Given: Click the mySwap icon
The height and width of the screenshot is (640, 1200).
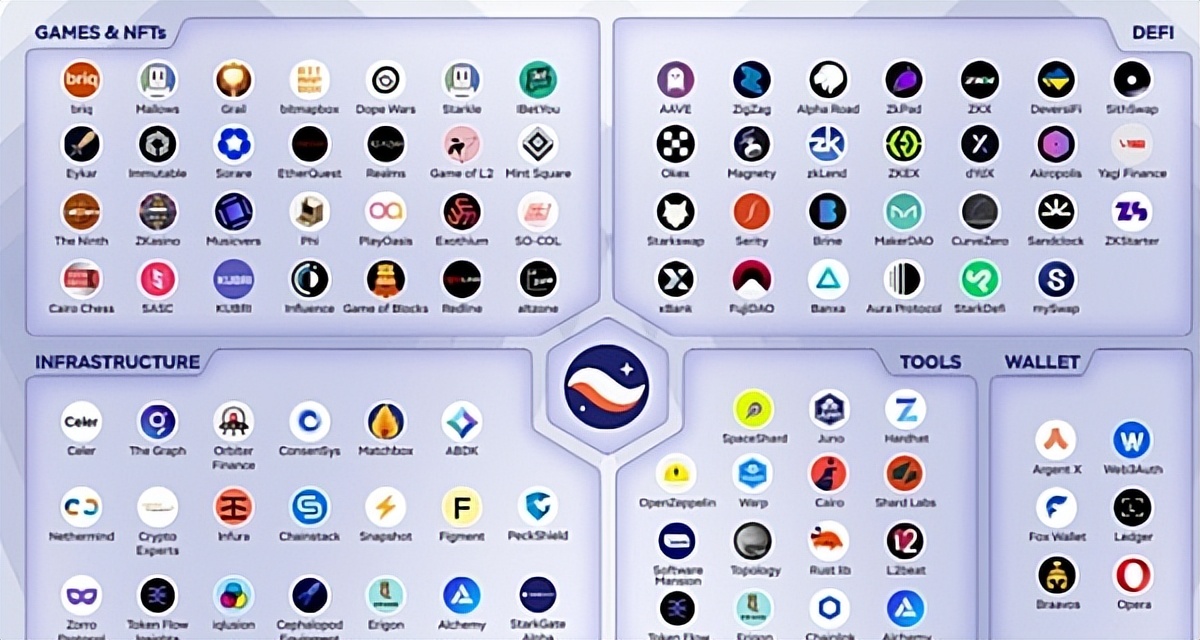Looking at the screenshot, I should pos(1056,280).
